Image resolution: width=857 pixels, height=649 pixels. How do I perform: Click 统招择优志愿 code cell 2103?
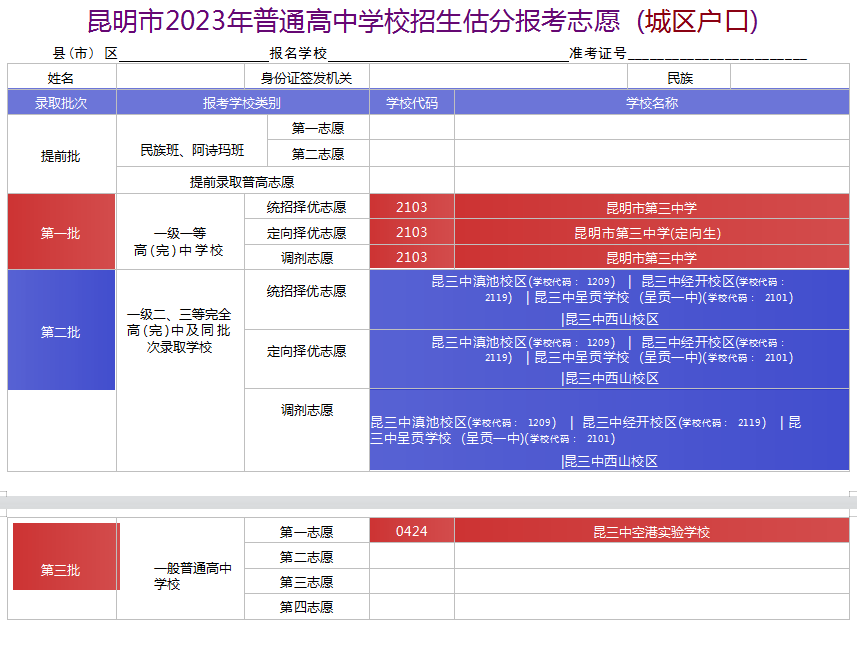[412, 207]
